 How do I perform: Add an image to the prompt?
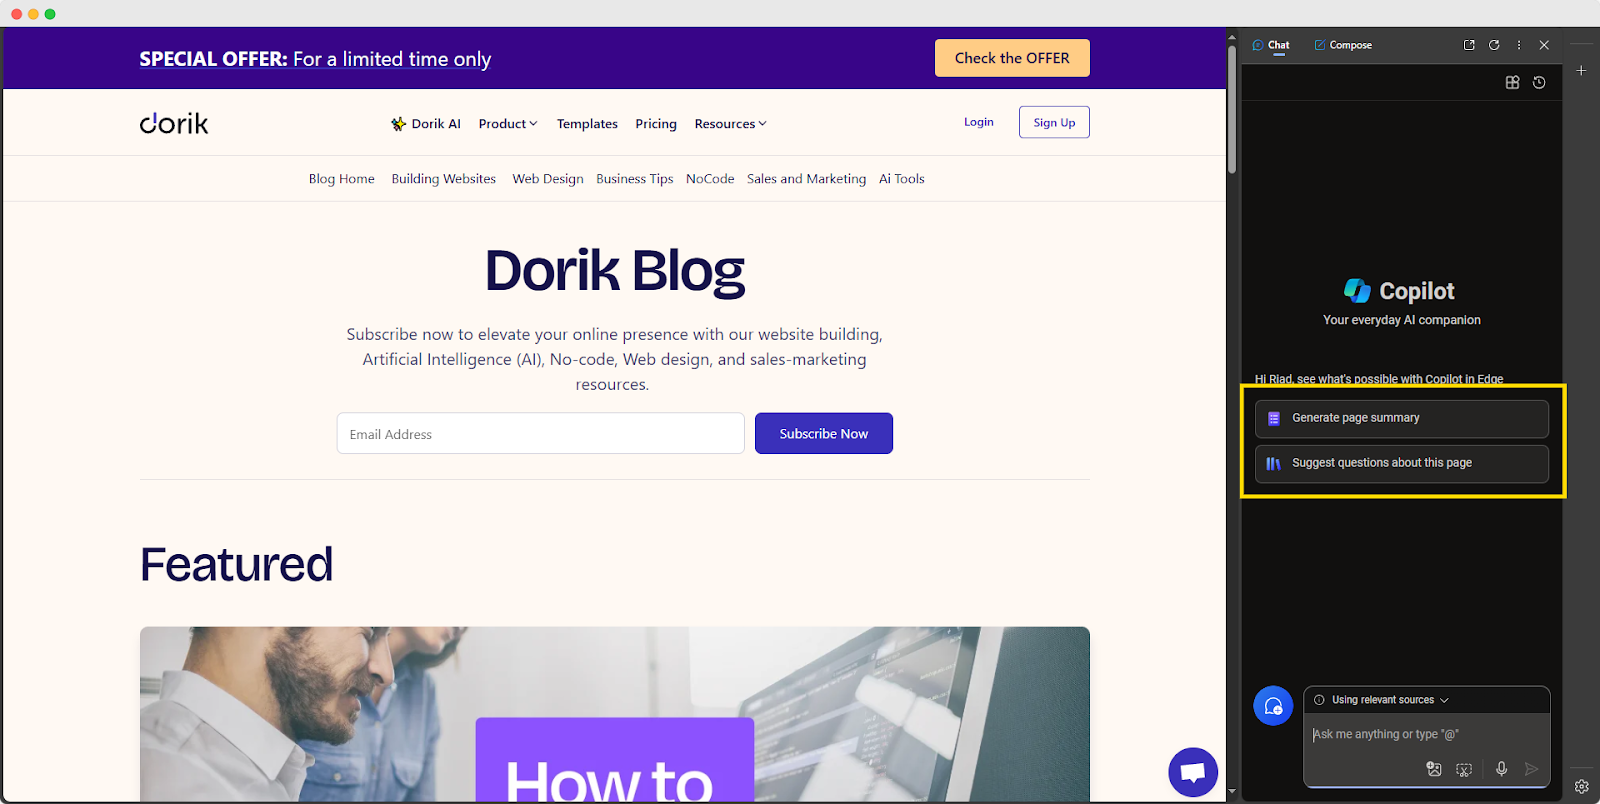(1434, 769)
